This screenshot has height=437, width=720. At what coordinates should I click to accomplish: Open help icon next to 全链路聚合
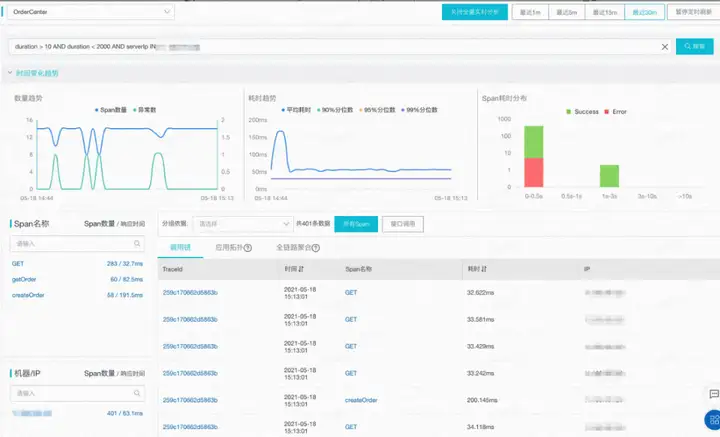coord(315,248)
